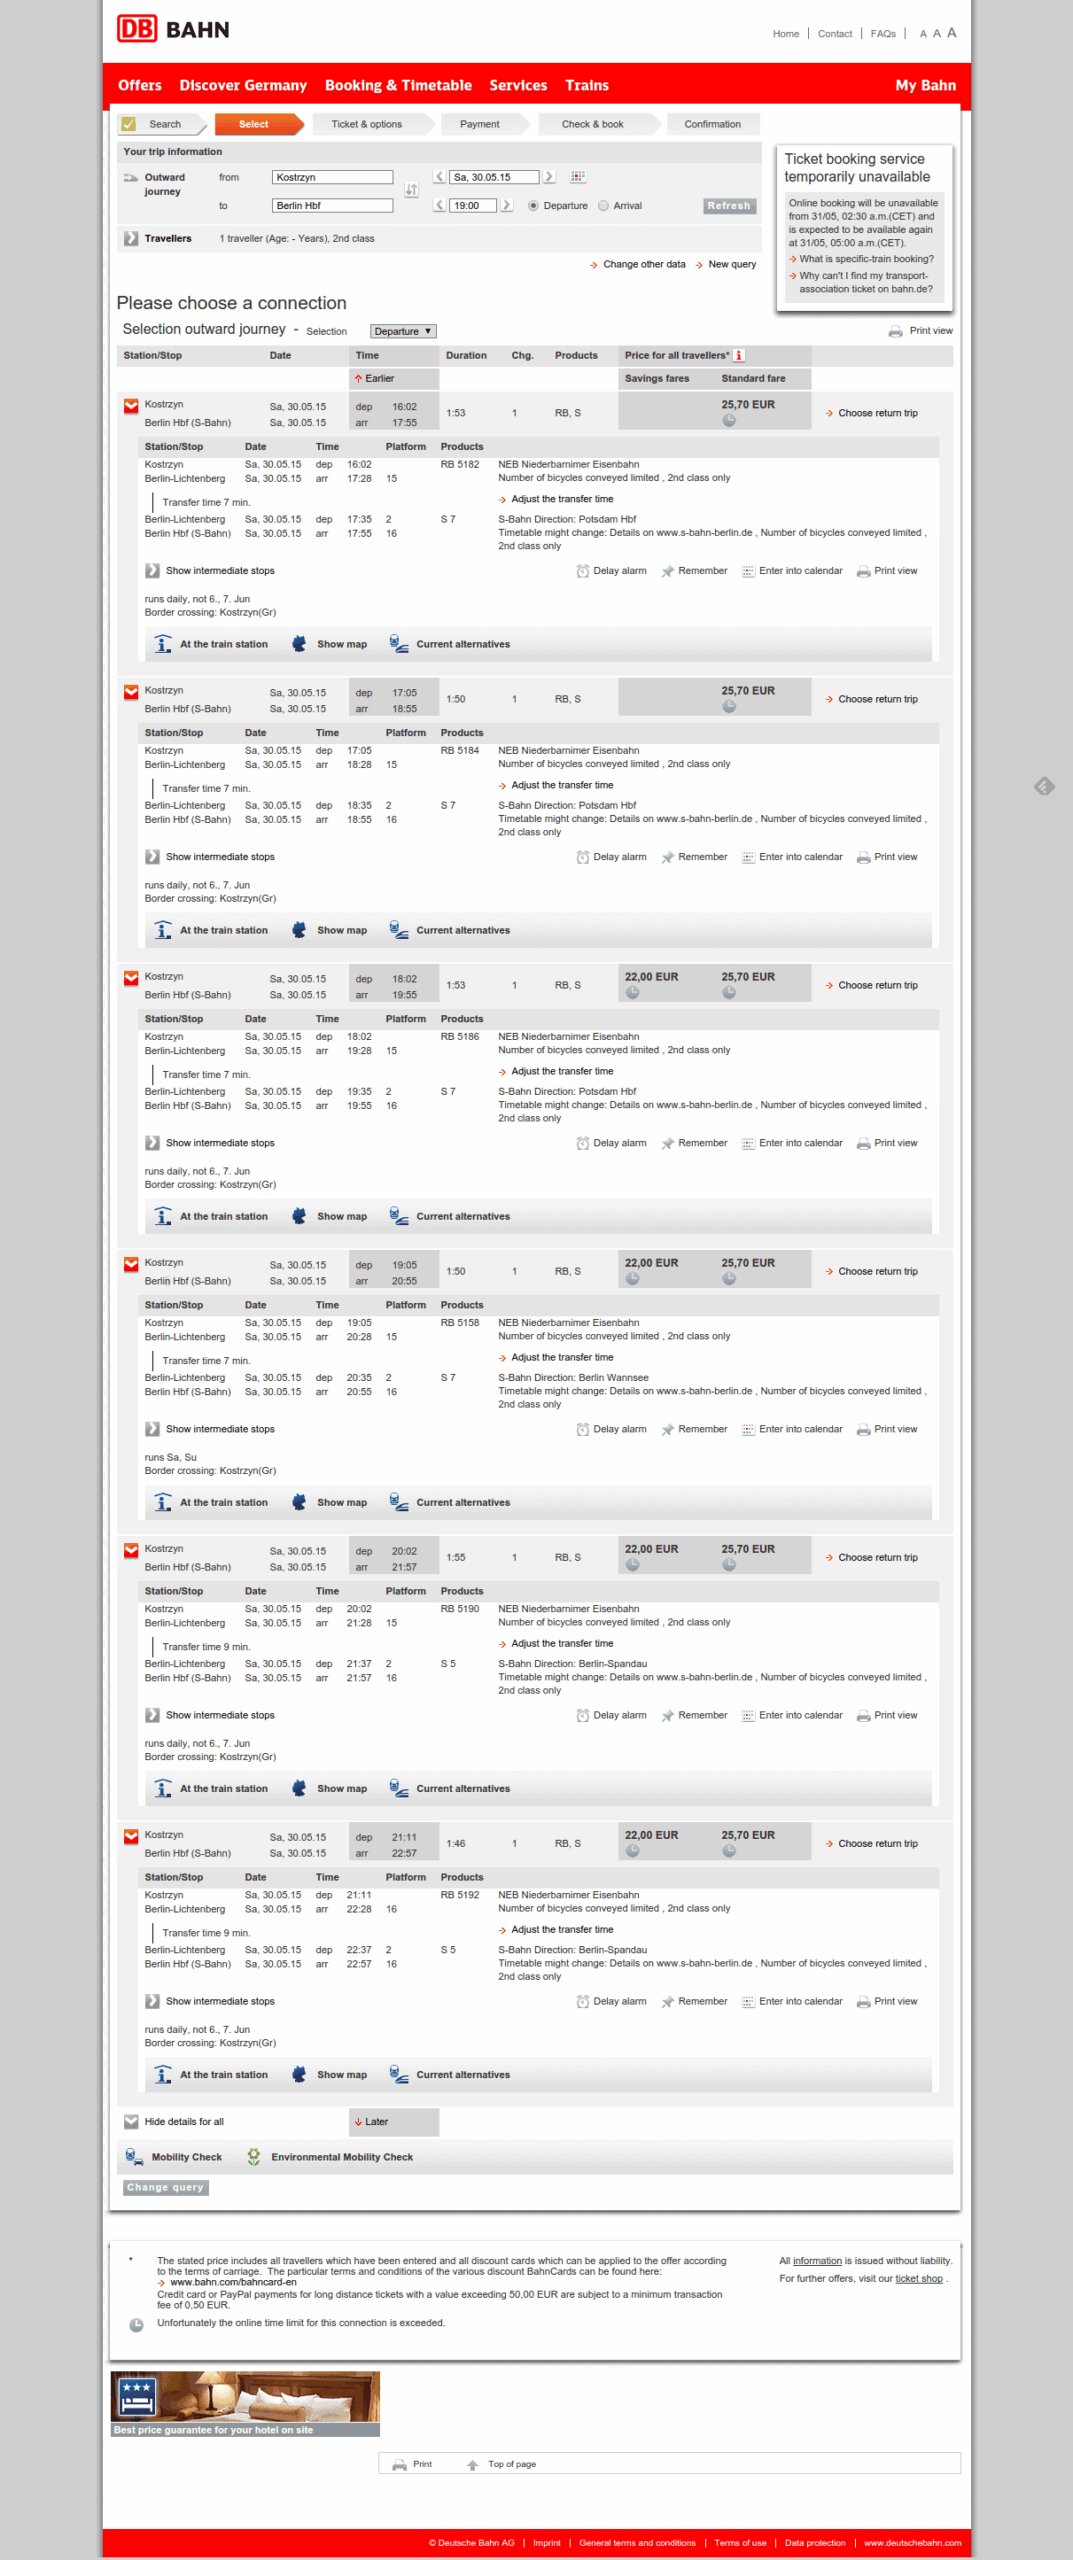Show map for the 16:02 connection
1073x2560 pixels.
pyautogui.click(x=329, y=644)
